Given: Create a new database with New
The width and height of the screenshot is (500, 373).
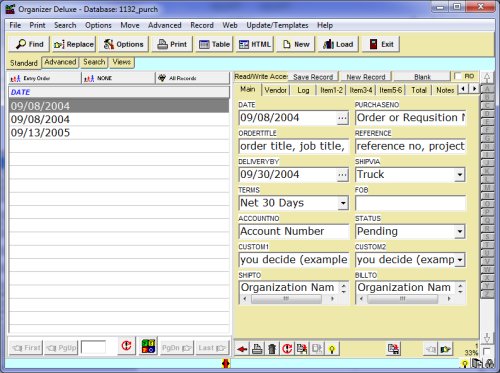Looking at the screenshot, I should pyautogui.click(x=296, y=44).
